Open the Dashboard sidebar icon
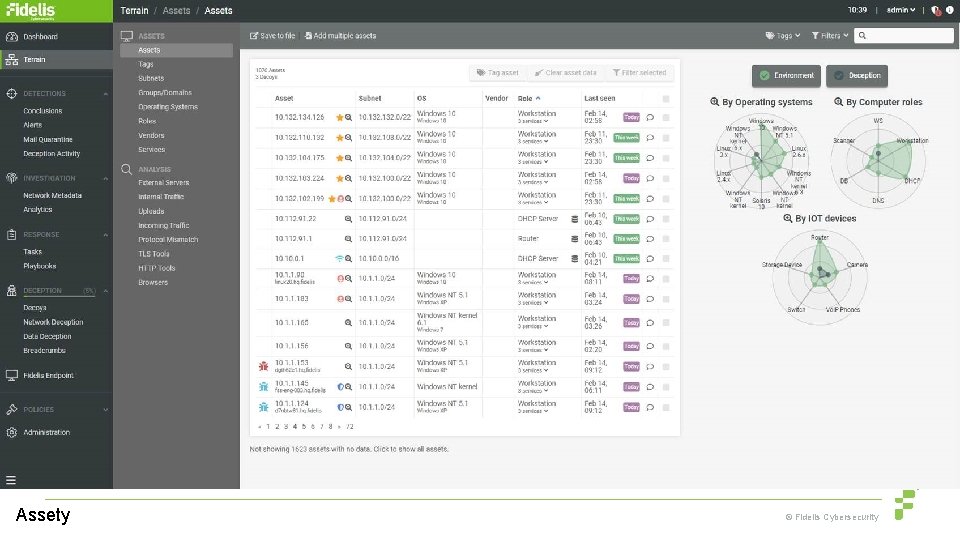The image size is (960, 540). tap(12, 37)
